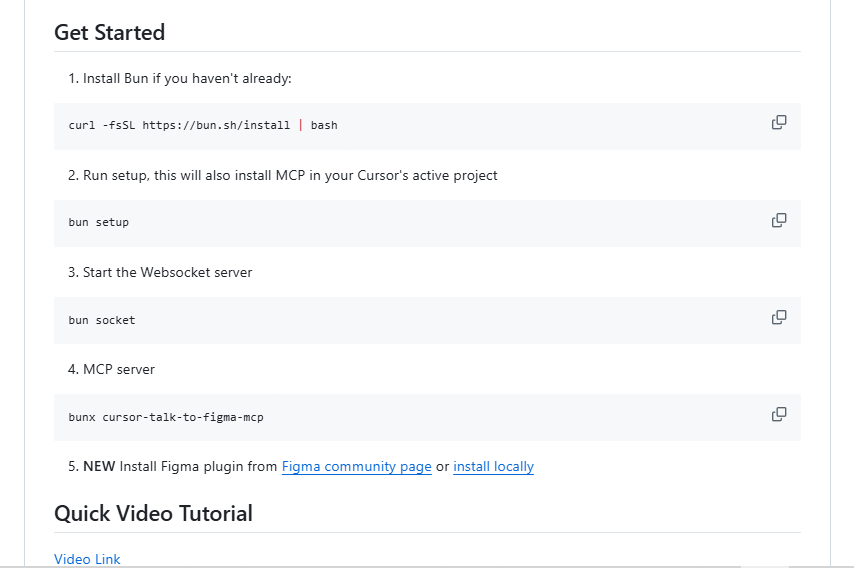Copy the 'bun setup' command
The width and height of the screenshot is (854, 568).
tap(779, 220)
